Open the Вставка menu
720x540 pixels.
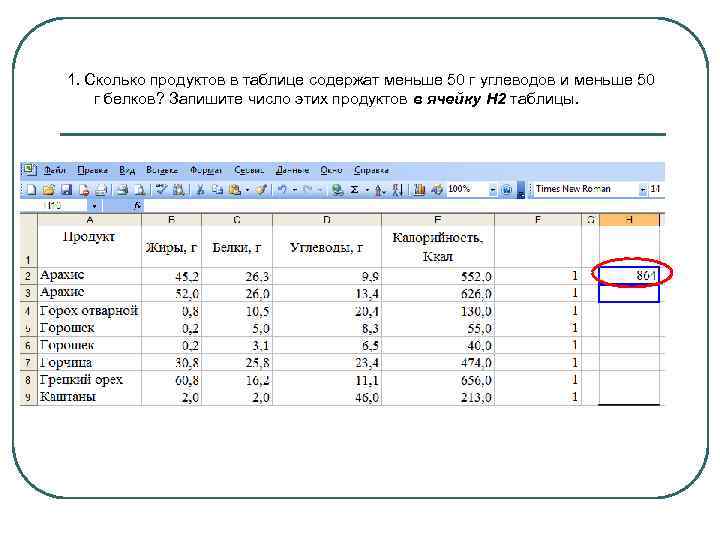coord(162,170)
